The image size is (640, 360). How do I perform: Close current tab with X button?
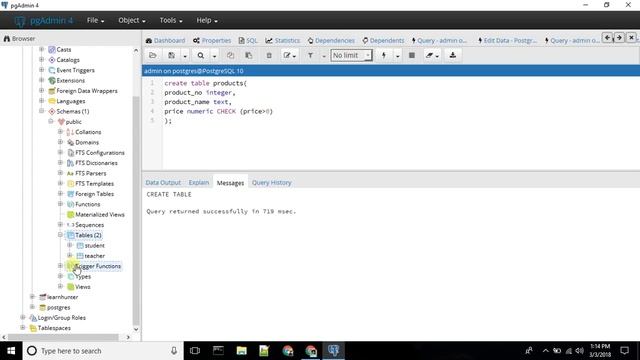click(x=631, y=38)
